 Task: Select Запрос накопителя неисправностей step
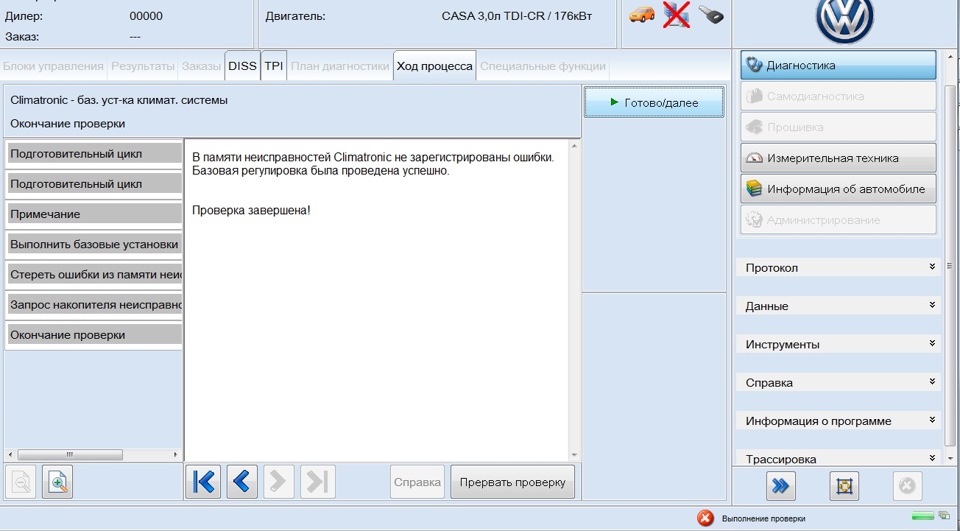[94, 304]
